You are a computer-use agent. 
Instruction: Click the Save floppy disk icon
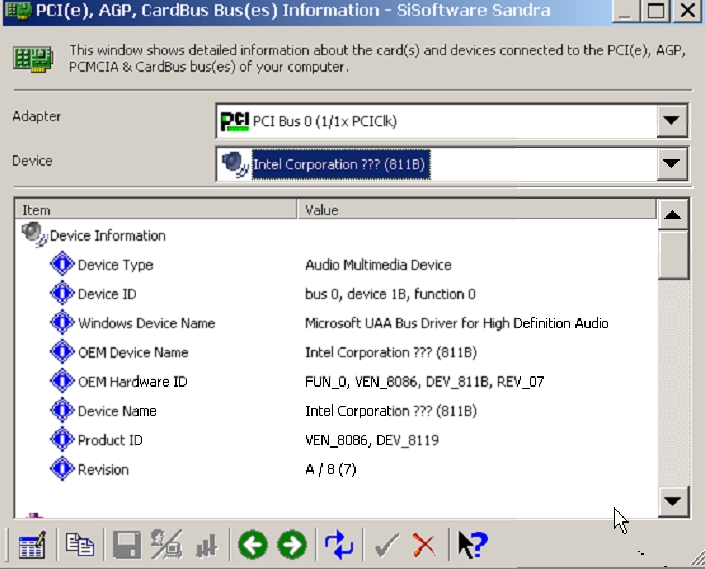[126, 545]
